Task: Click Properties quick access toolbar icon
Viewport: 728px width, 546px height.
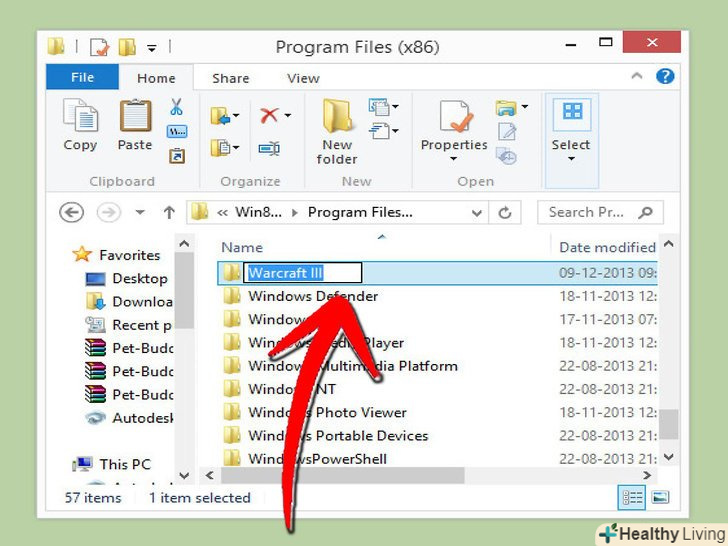Action: (x=100, y=46)
